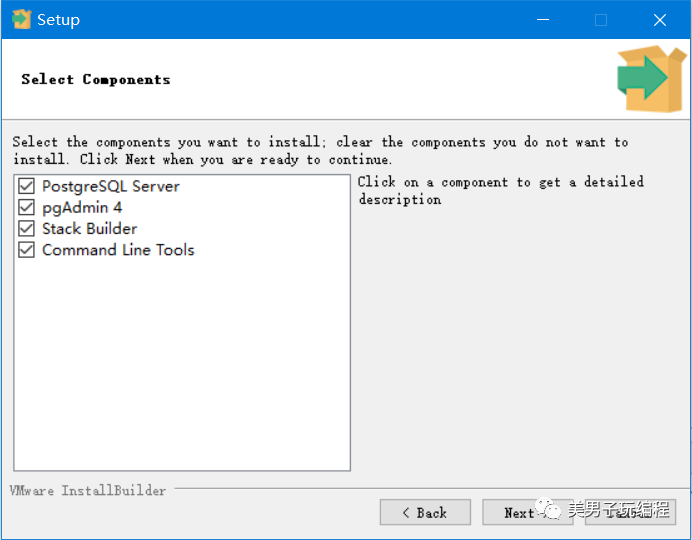Go to the previous step with Back
Image resolution: width=692 pixels, height=540 pixels.
425,512
